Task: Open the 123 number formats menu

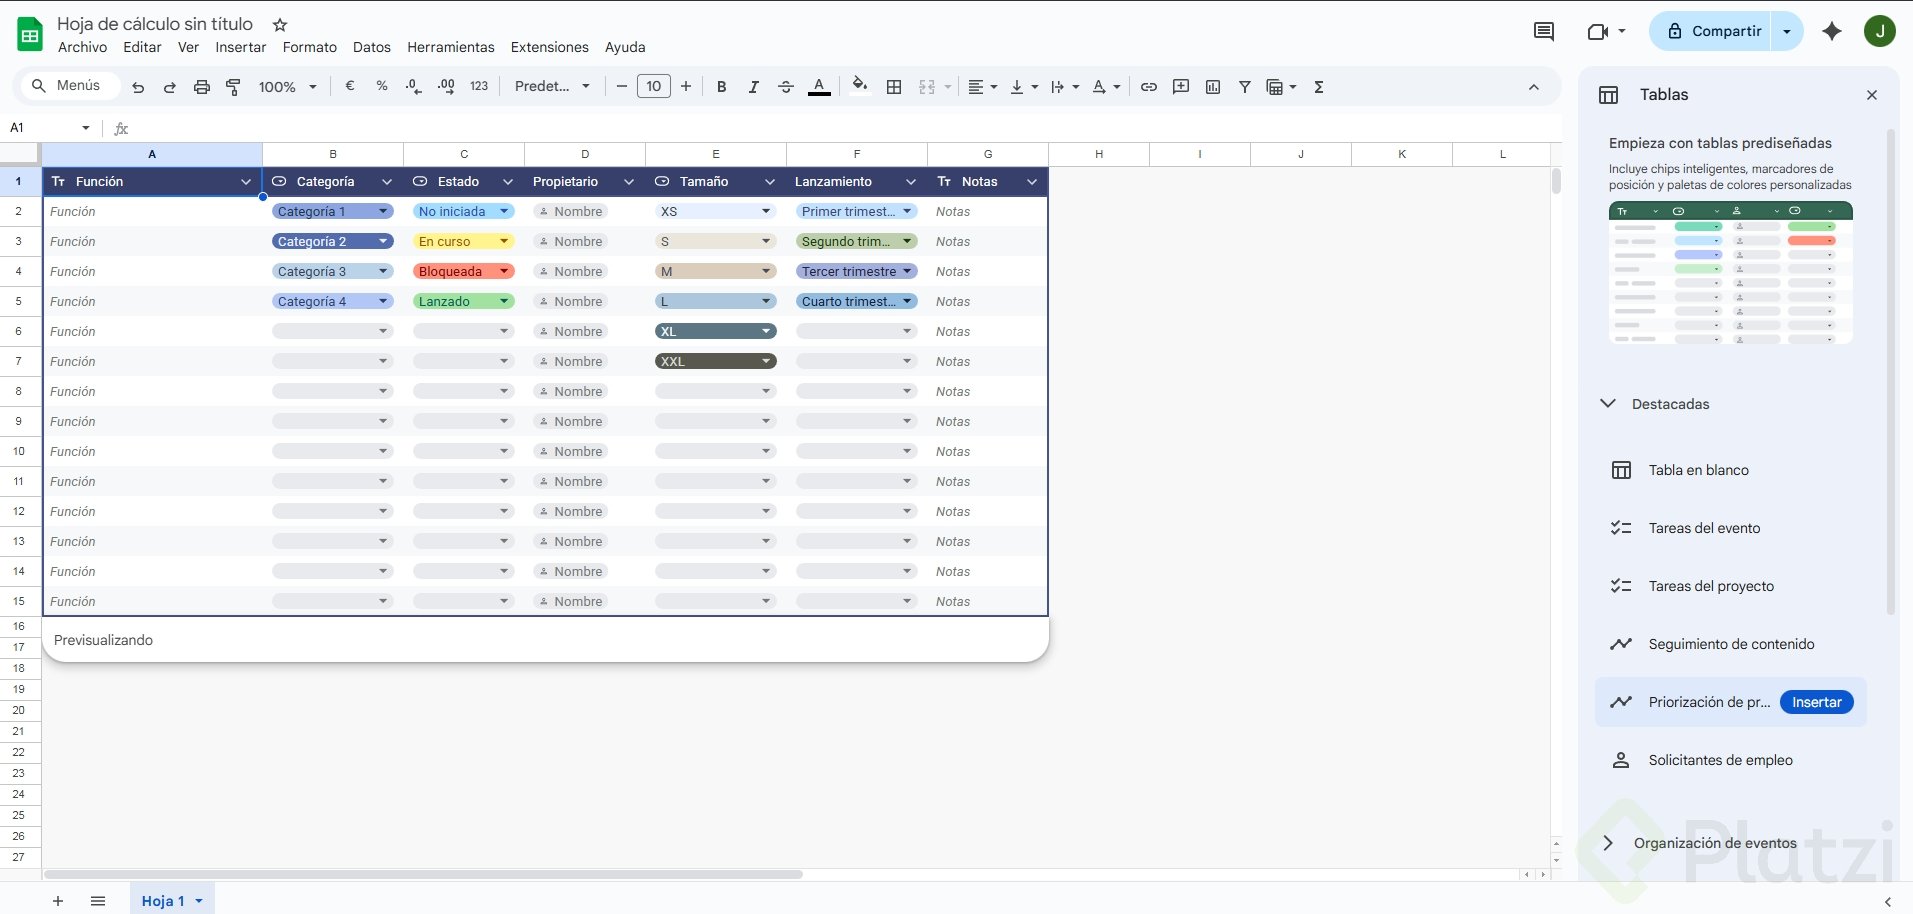Action: (x=479, y=87)
